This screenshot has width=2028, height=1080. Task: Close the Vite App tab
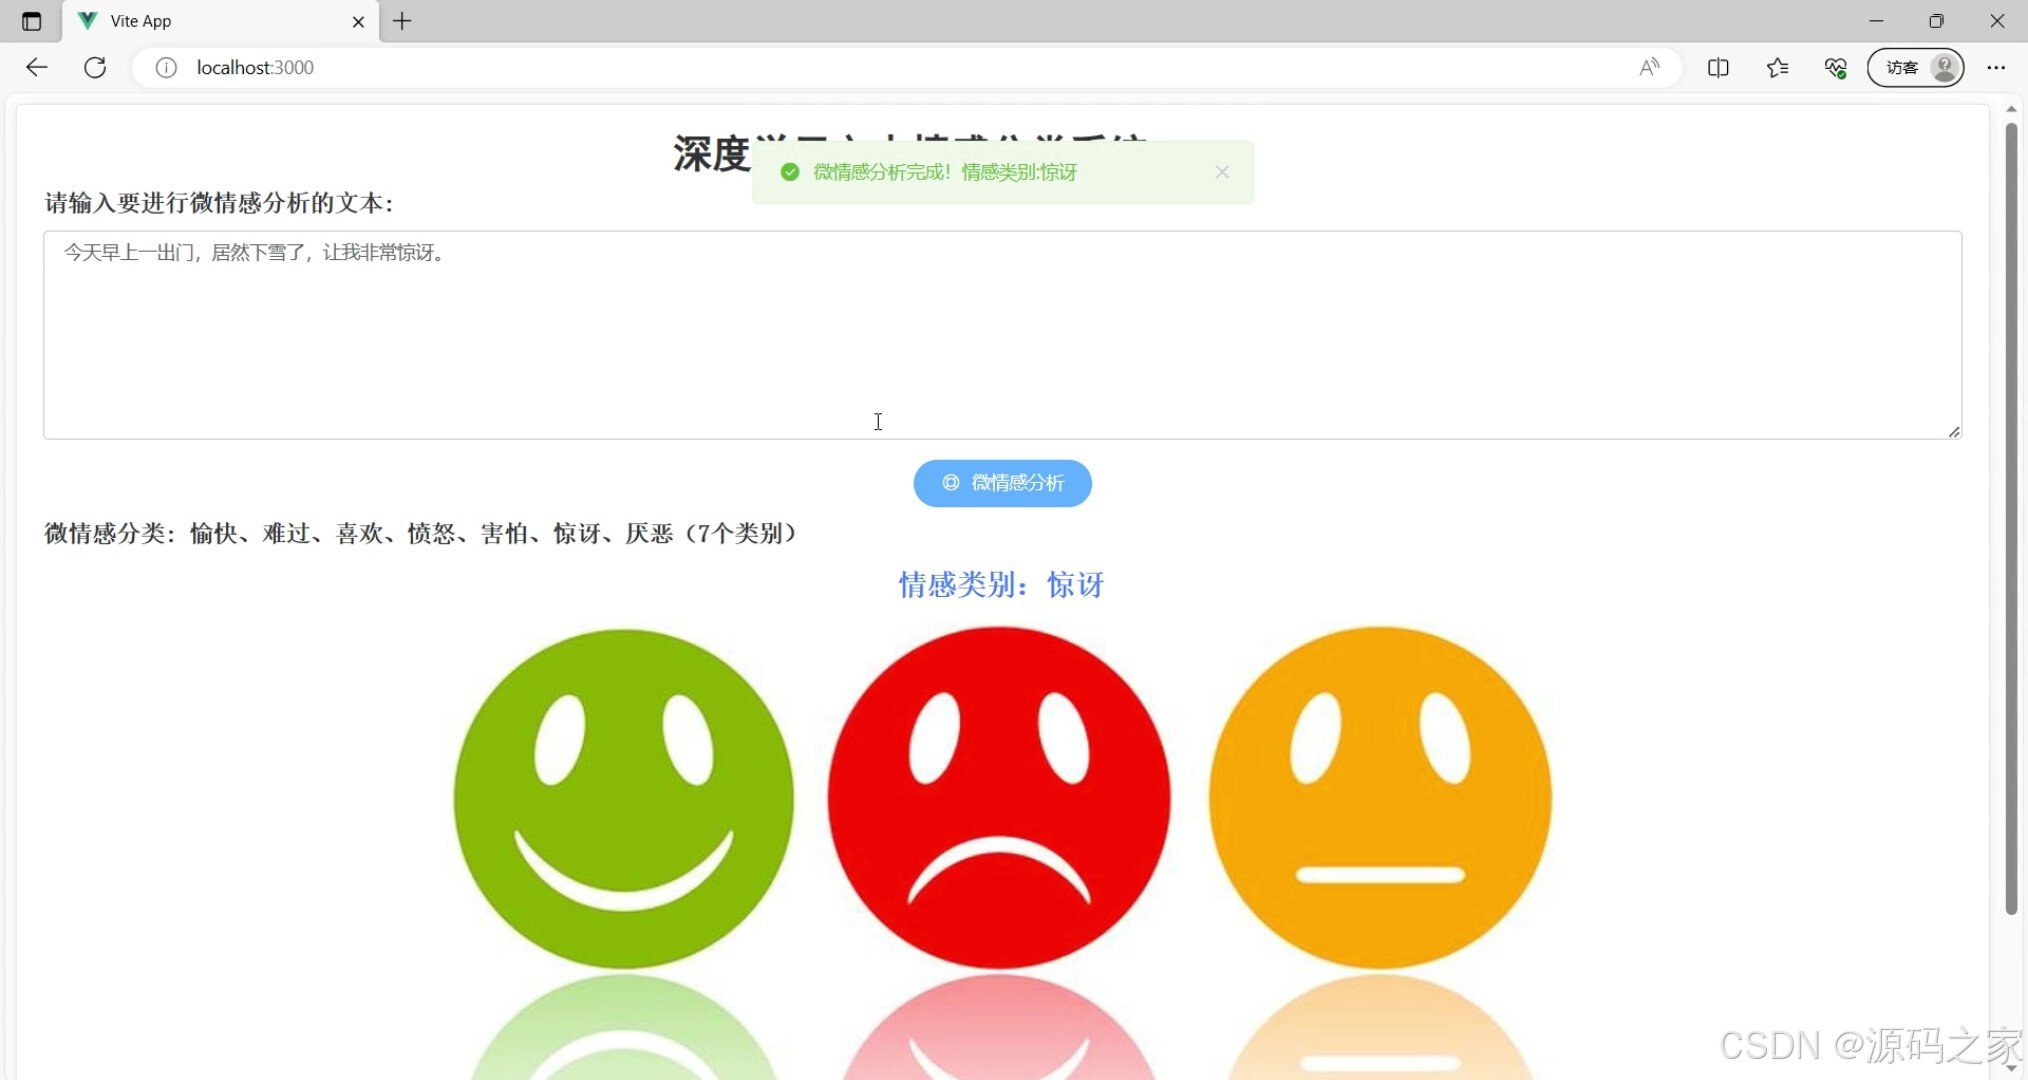358,21
